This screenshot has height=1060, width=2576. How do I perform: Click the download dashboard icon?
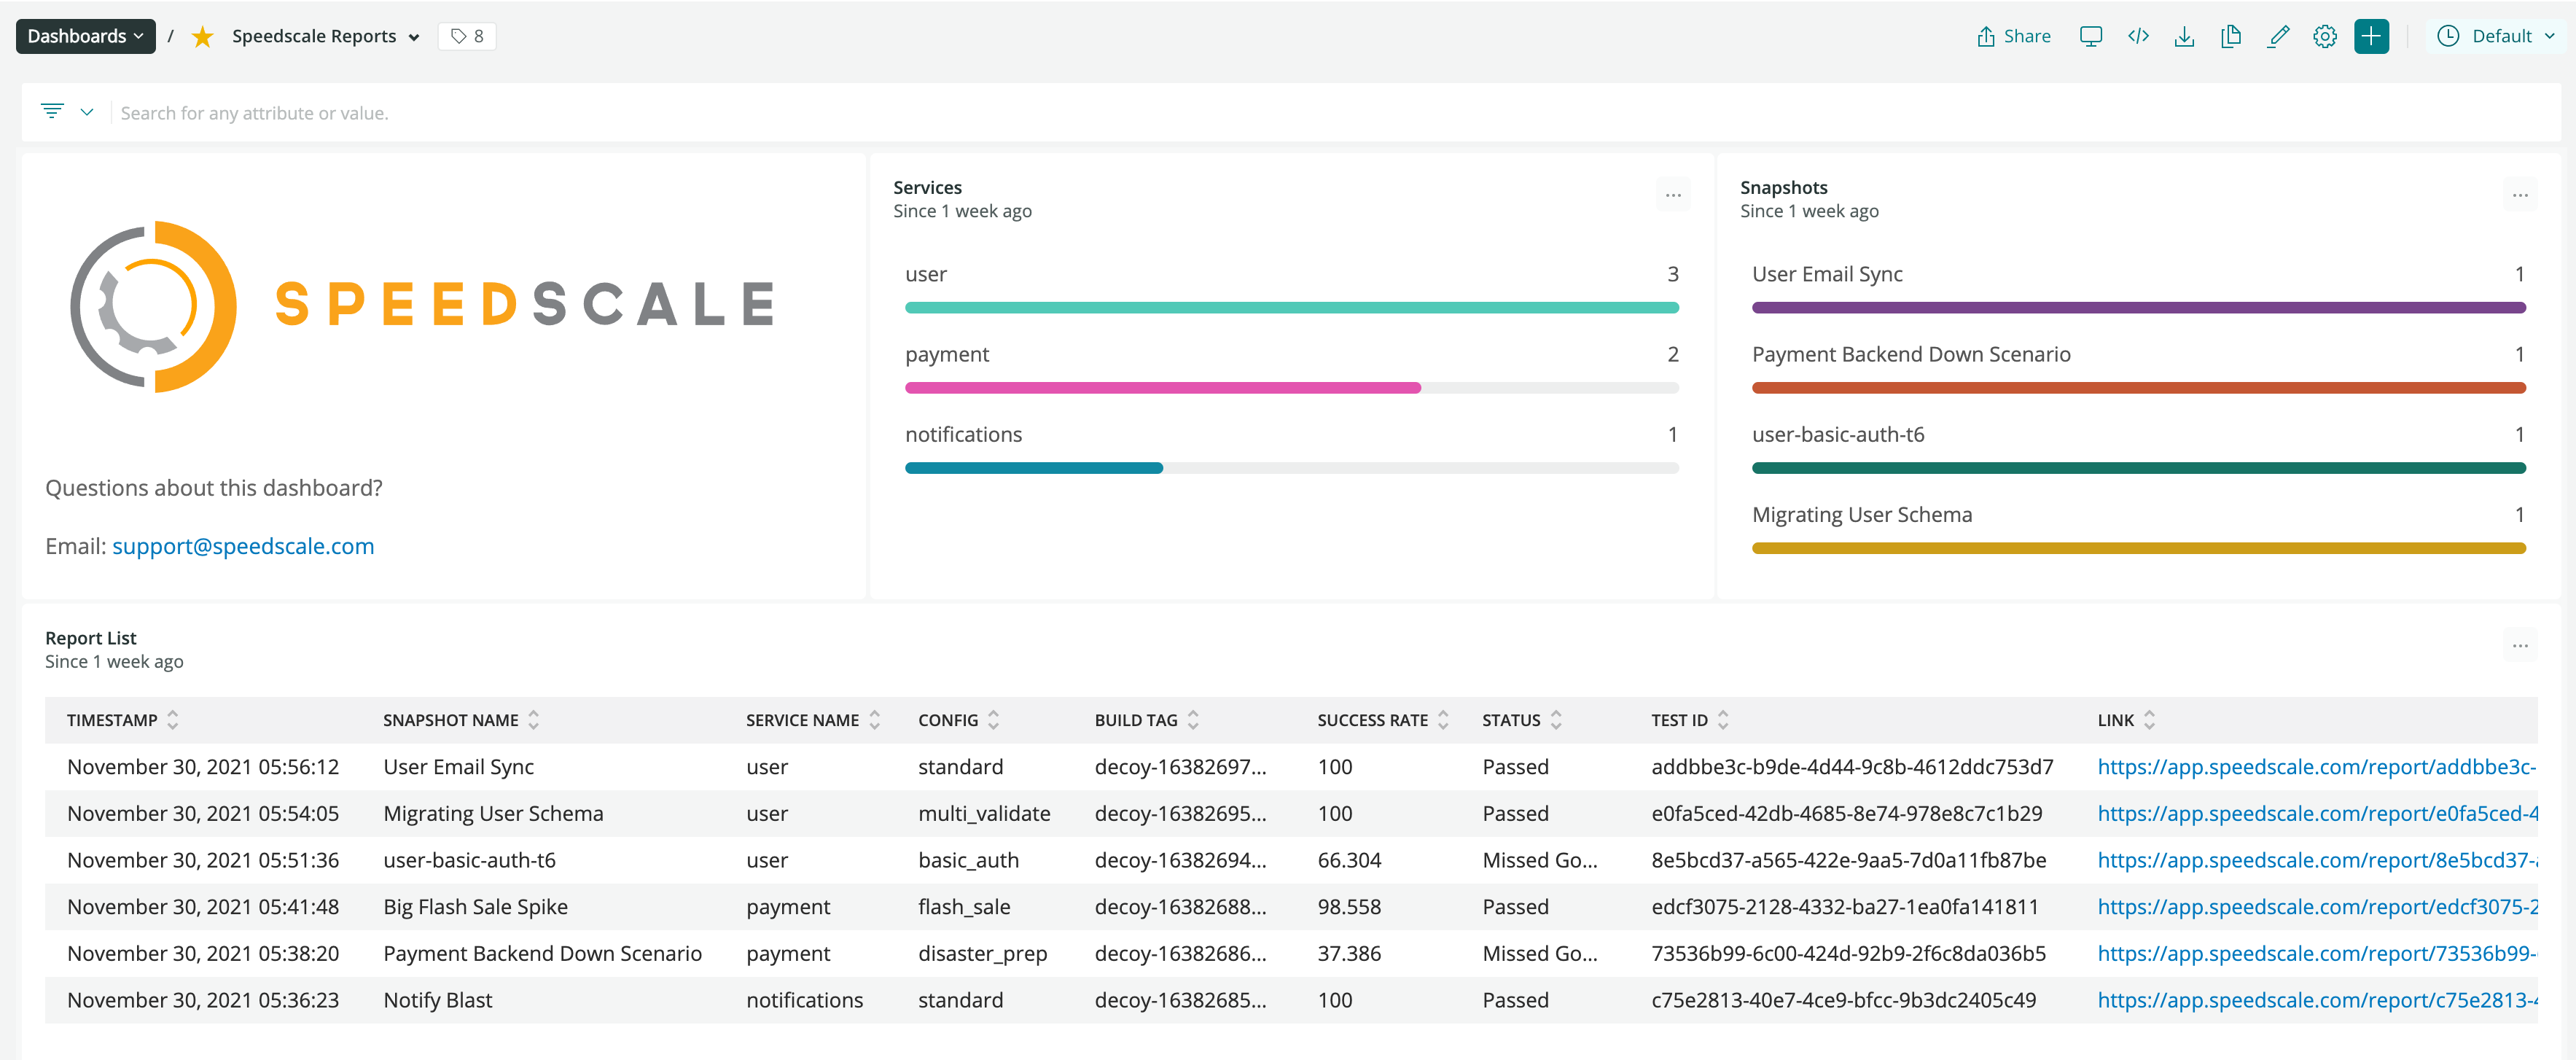[2184, 37]
